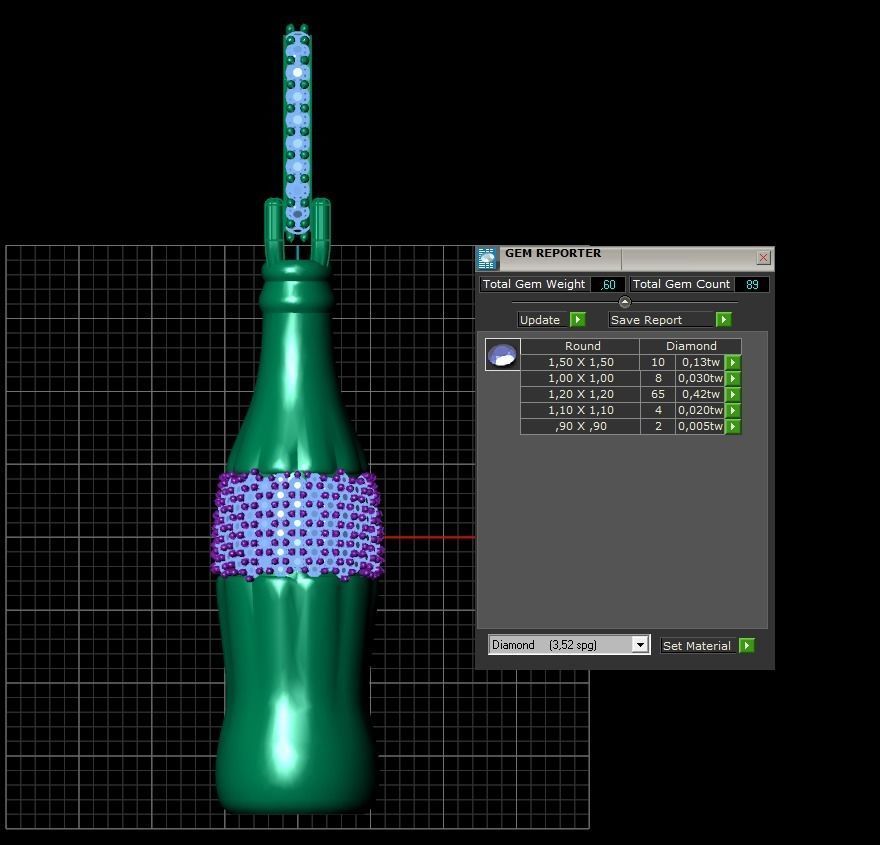The width and height of the screenshot is (880, 845).
Task: Click the GEM REPORTER title bar
Action: coord(626,257)
